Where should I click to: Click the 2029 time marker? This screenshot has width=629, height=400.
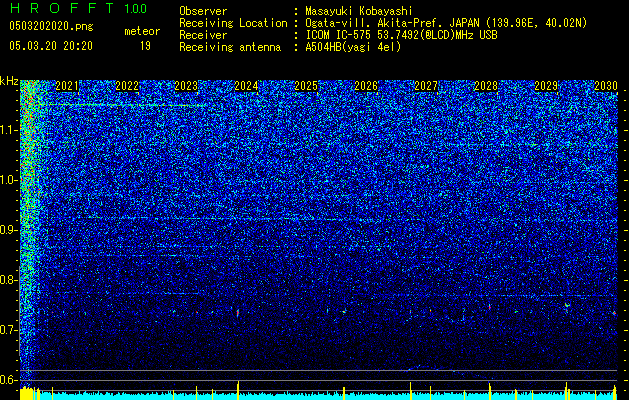point(546,86)
